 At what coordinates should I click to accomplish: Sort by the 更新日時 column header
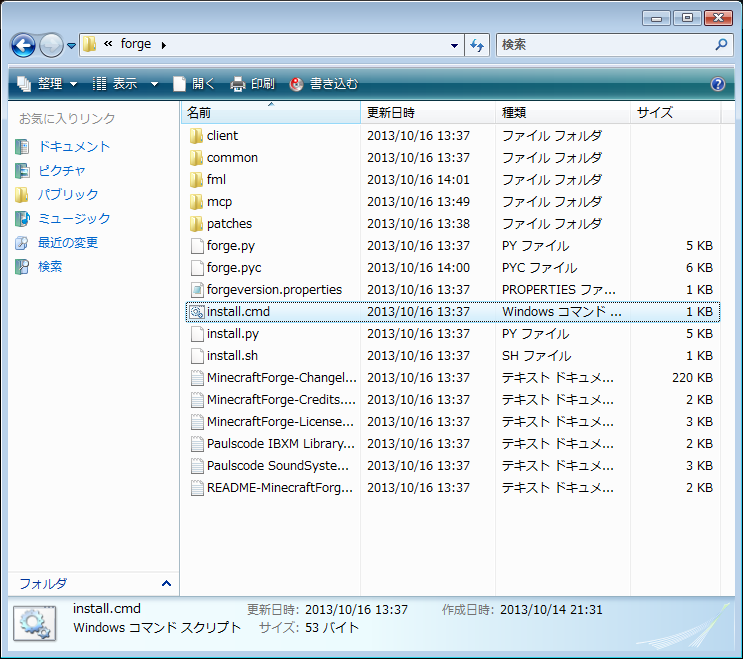coord(428,113)
